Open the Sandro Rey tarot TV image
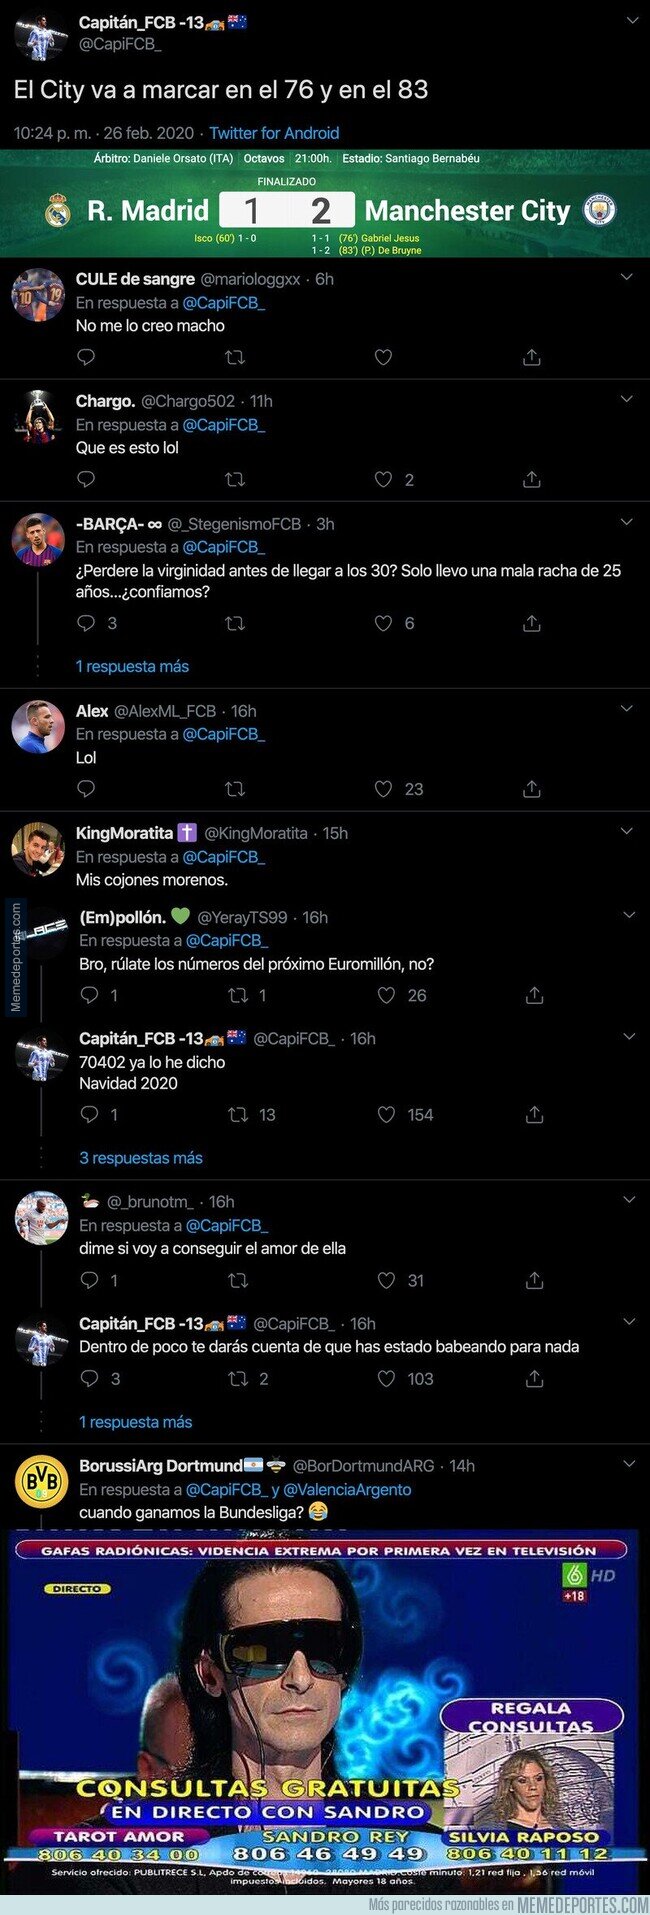 (325, 1706)
